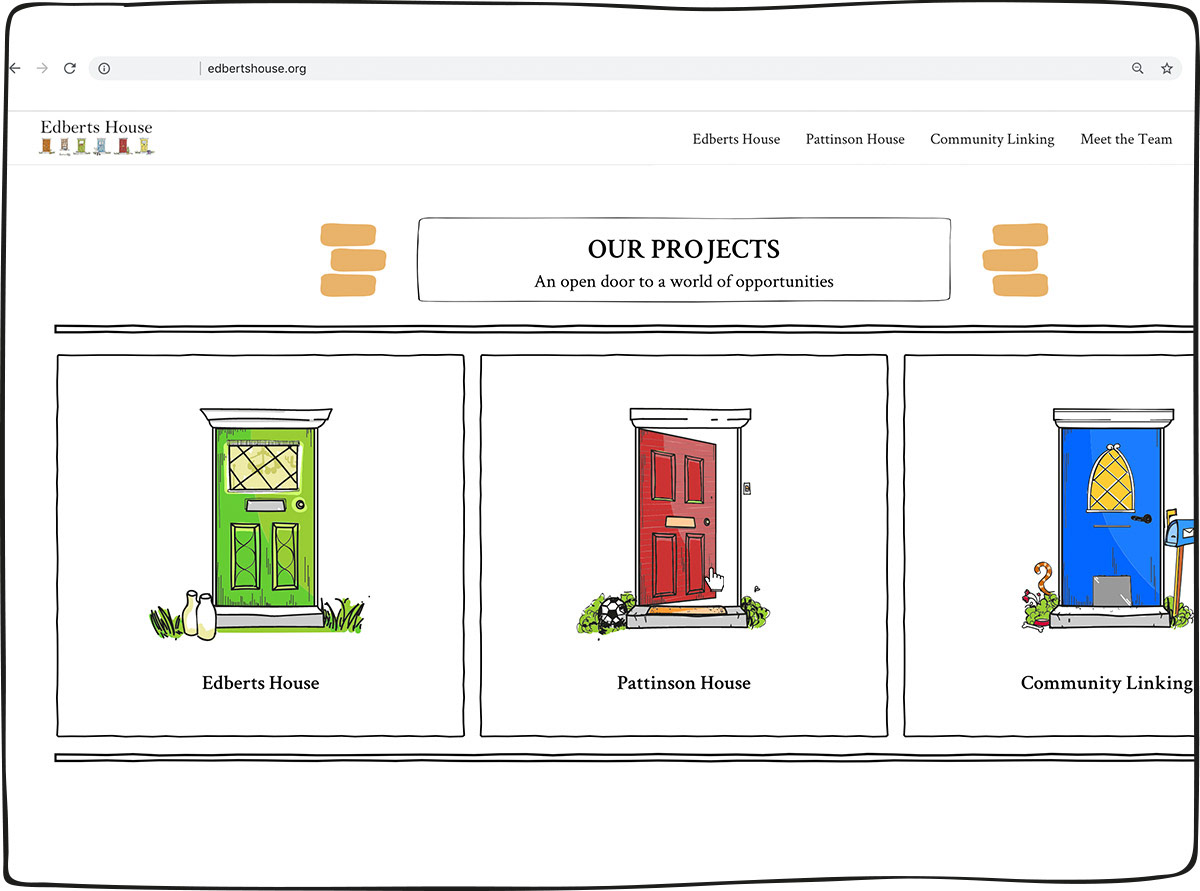Bookmark the page with the star icon
Viewport: 1200px width, 891px height.
tap(1166, 69)
